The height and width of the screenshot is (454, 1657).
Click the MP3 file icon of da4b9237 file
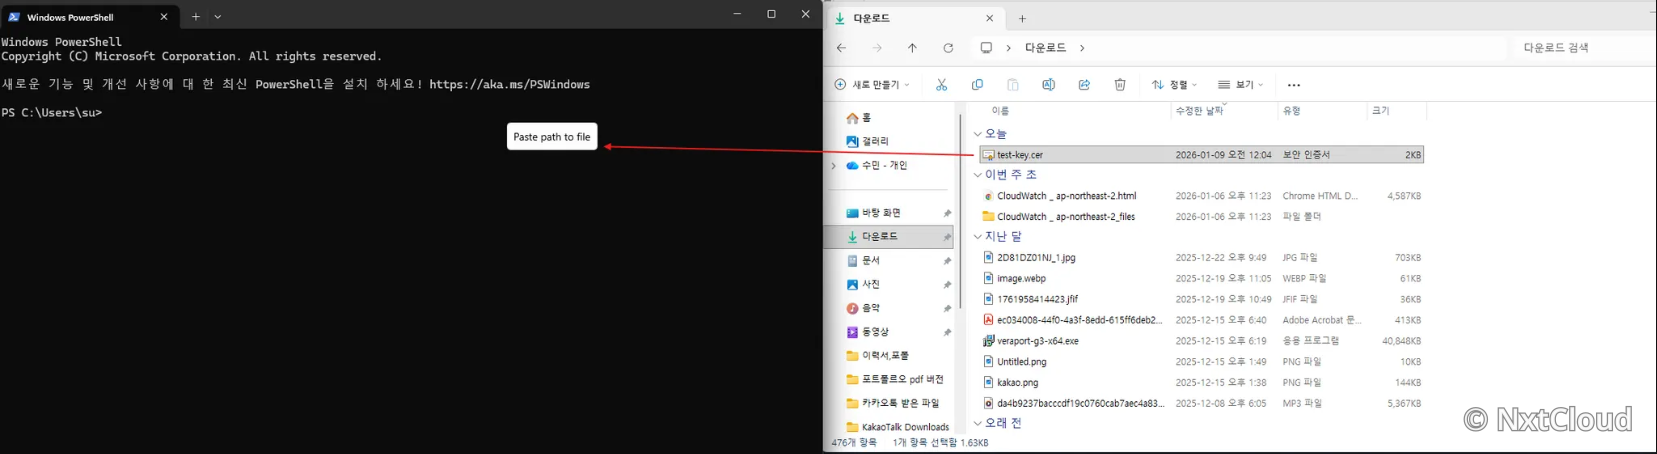(x=989, y=403)
